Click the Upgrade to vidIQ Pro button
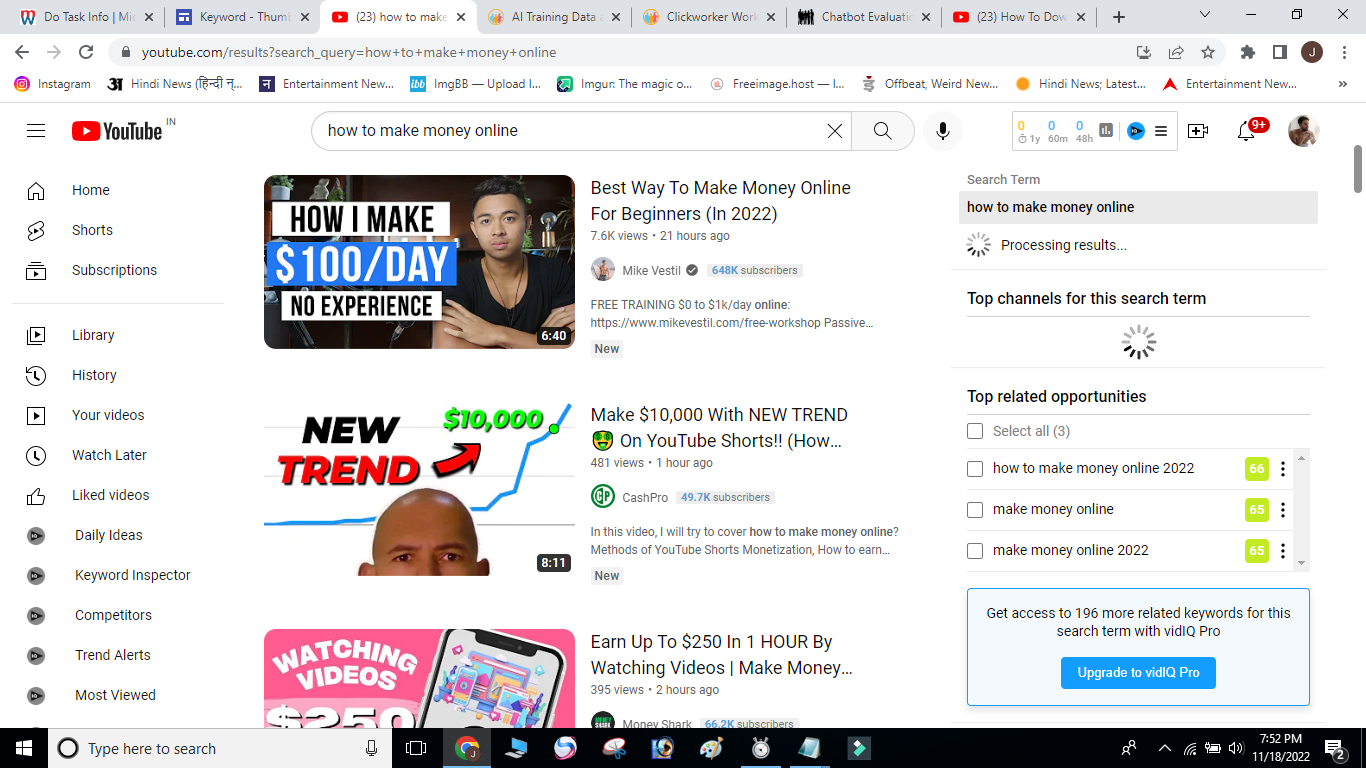This screenshot has height=768, width=1366. tap(1138, 673)
